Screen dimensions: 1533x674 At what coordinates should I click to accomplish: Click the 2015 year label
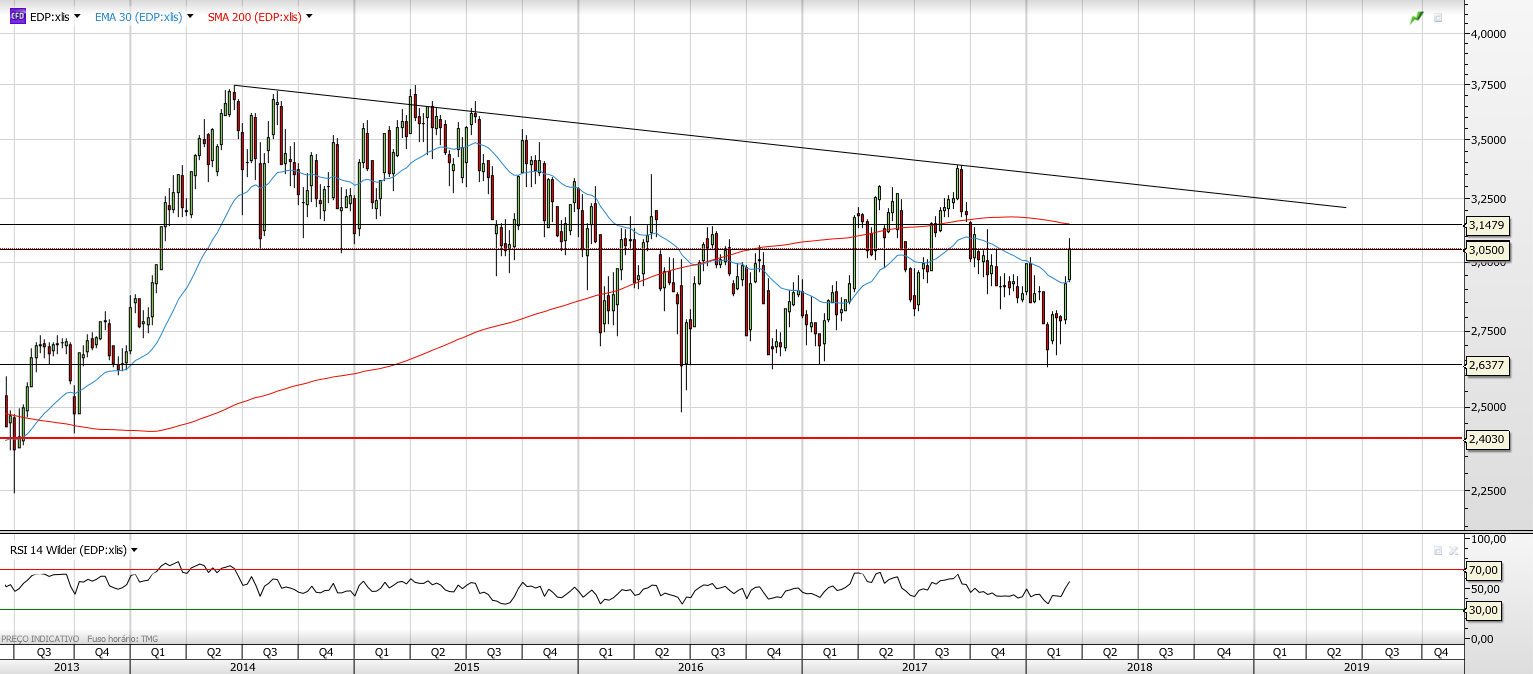(x=466, y=667)
